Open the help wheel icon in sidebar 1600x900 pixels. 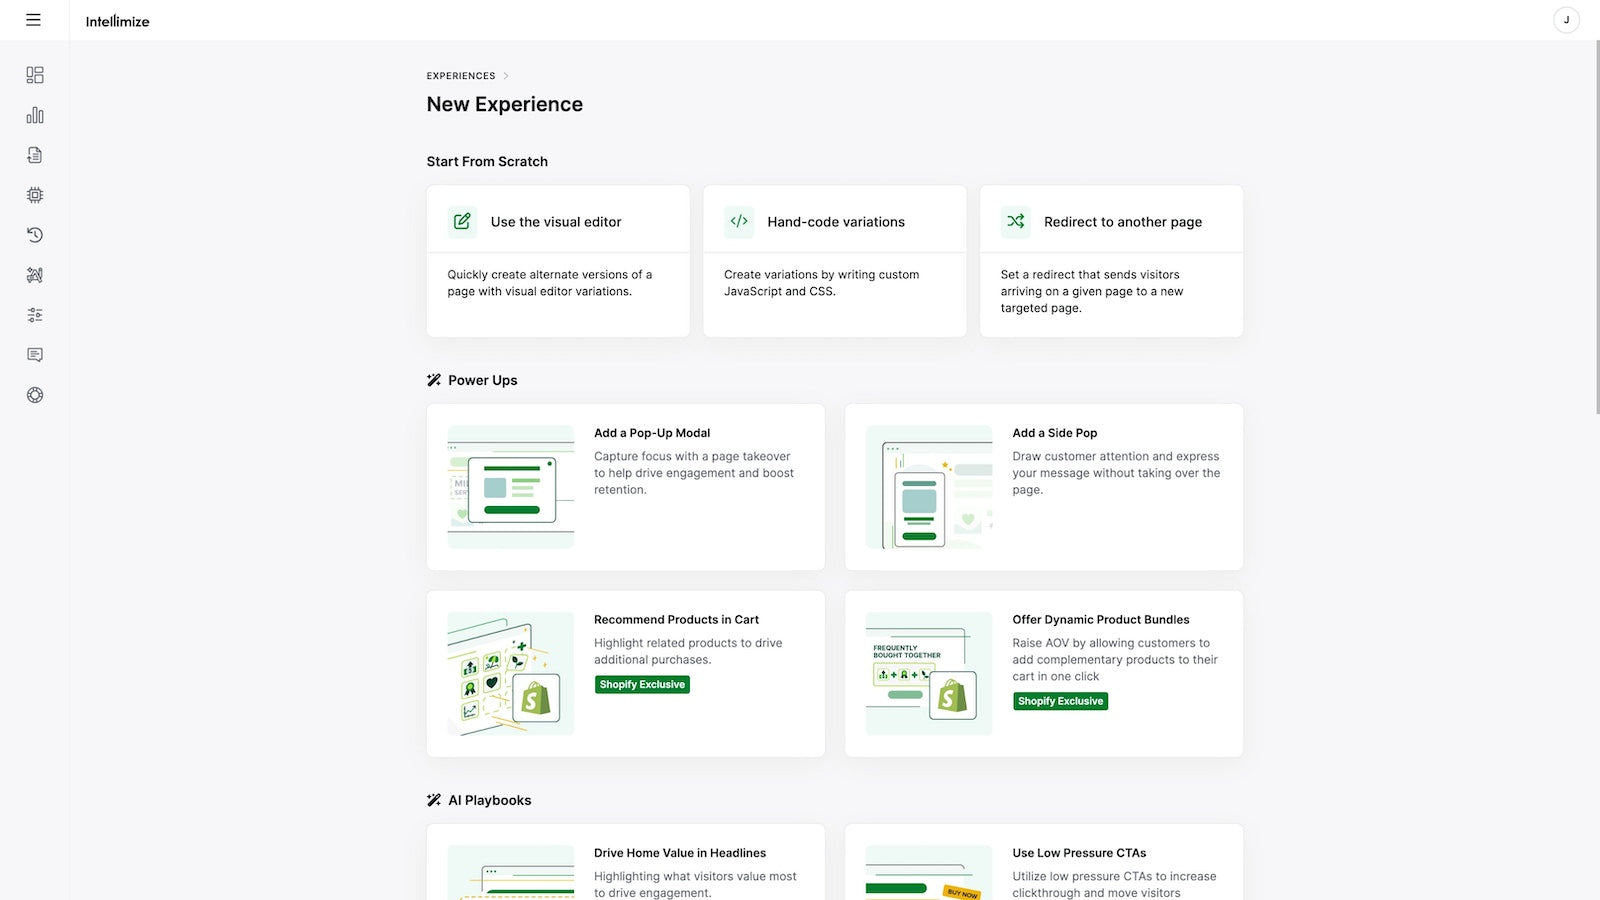(34, 394)
